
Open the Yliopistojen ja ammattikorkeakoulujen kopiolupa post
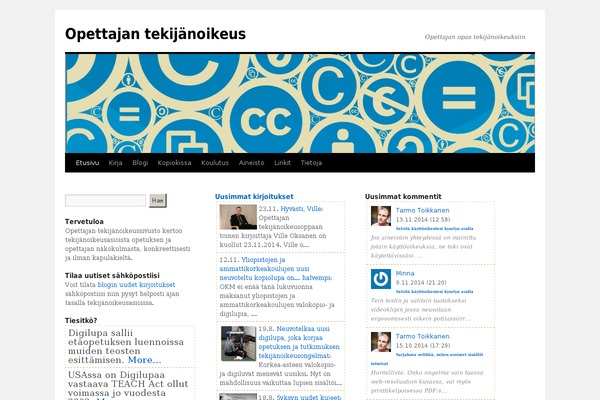pos(276,269)
